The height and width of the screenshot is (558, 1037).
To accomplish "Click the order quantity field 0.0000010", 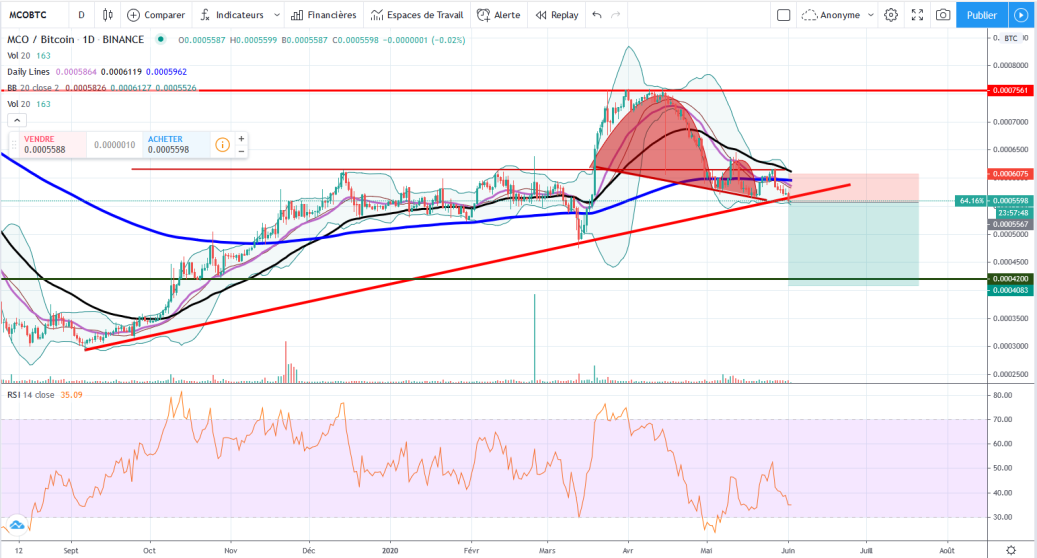I will coord(114,145).
